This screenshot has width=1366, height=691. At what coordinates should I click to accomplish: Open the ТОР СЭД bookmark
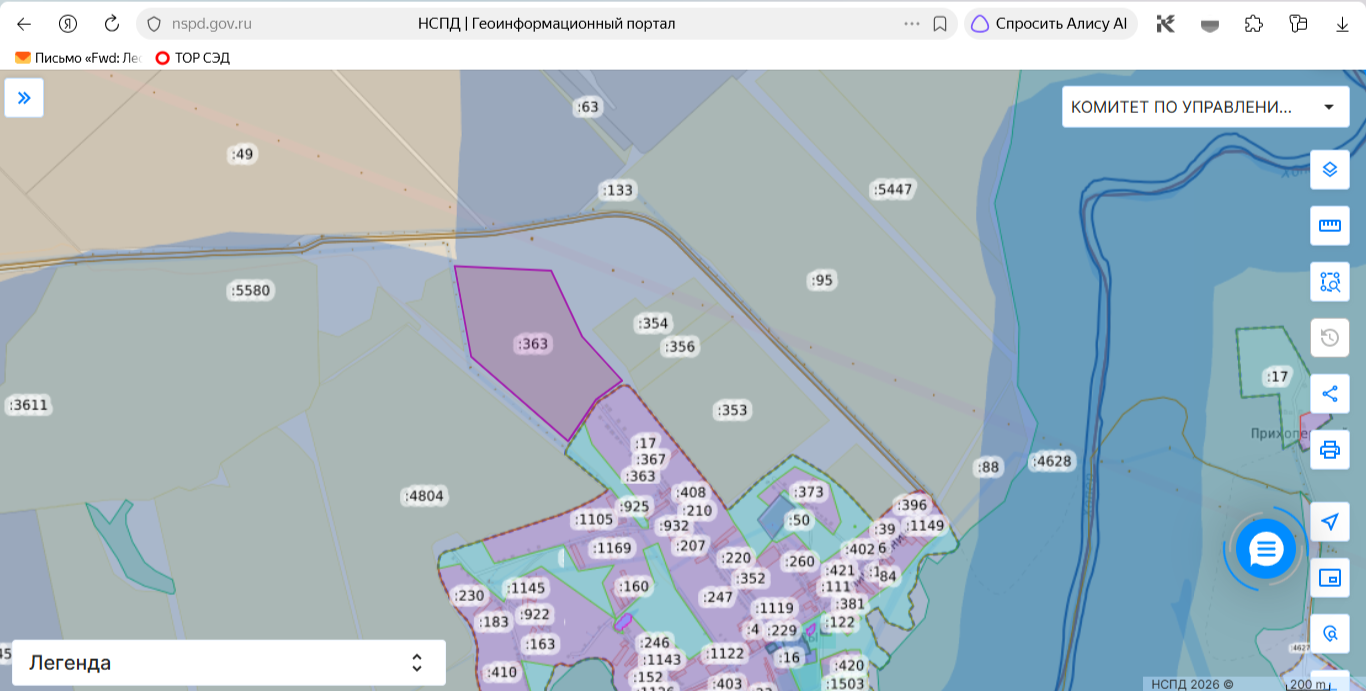(192, 58)
